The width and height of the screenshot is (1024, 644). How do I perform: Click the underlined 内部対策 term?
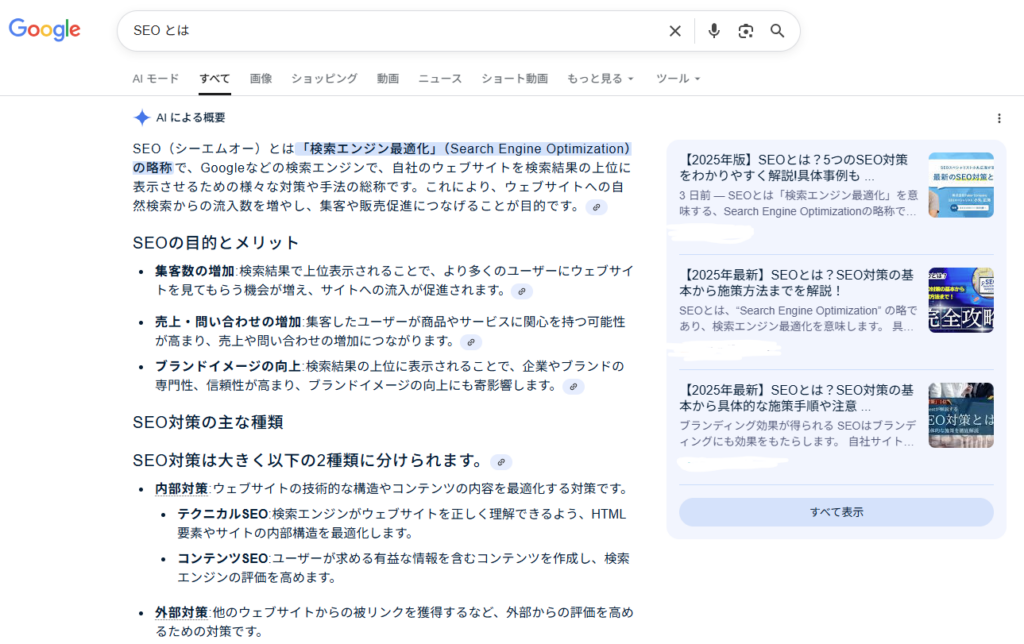[x=181, y=489]
